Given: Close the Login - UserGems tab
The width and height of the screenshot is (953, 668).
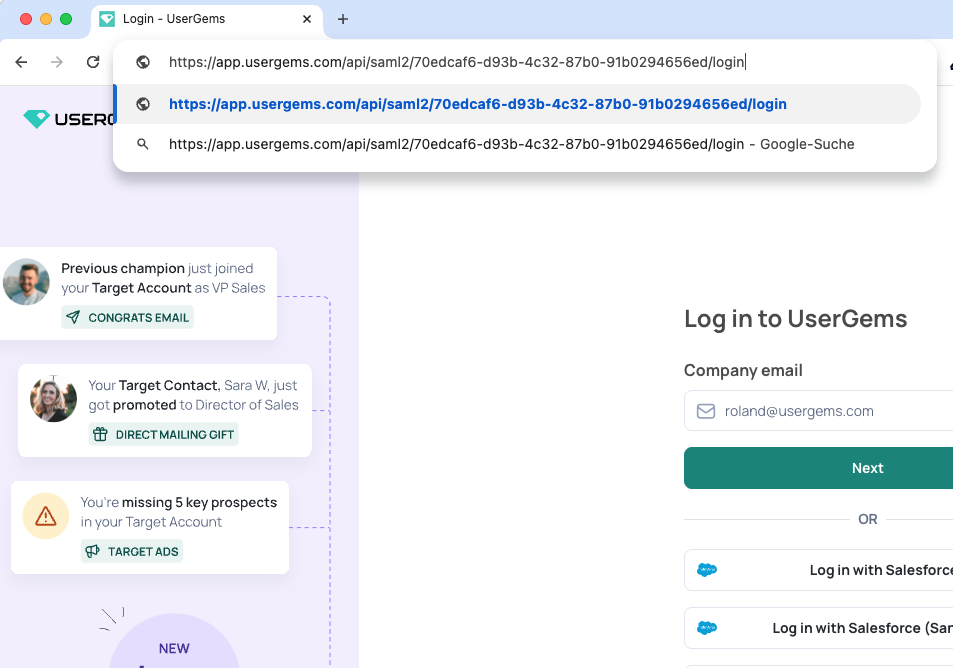Looking at the screenshot, I should pyautogui.click(x=307, y=19).
